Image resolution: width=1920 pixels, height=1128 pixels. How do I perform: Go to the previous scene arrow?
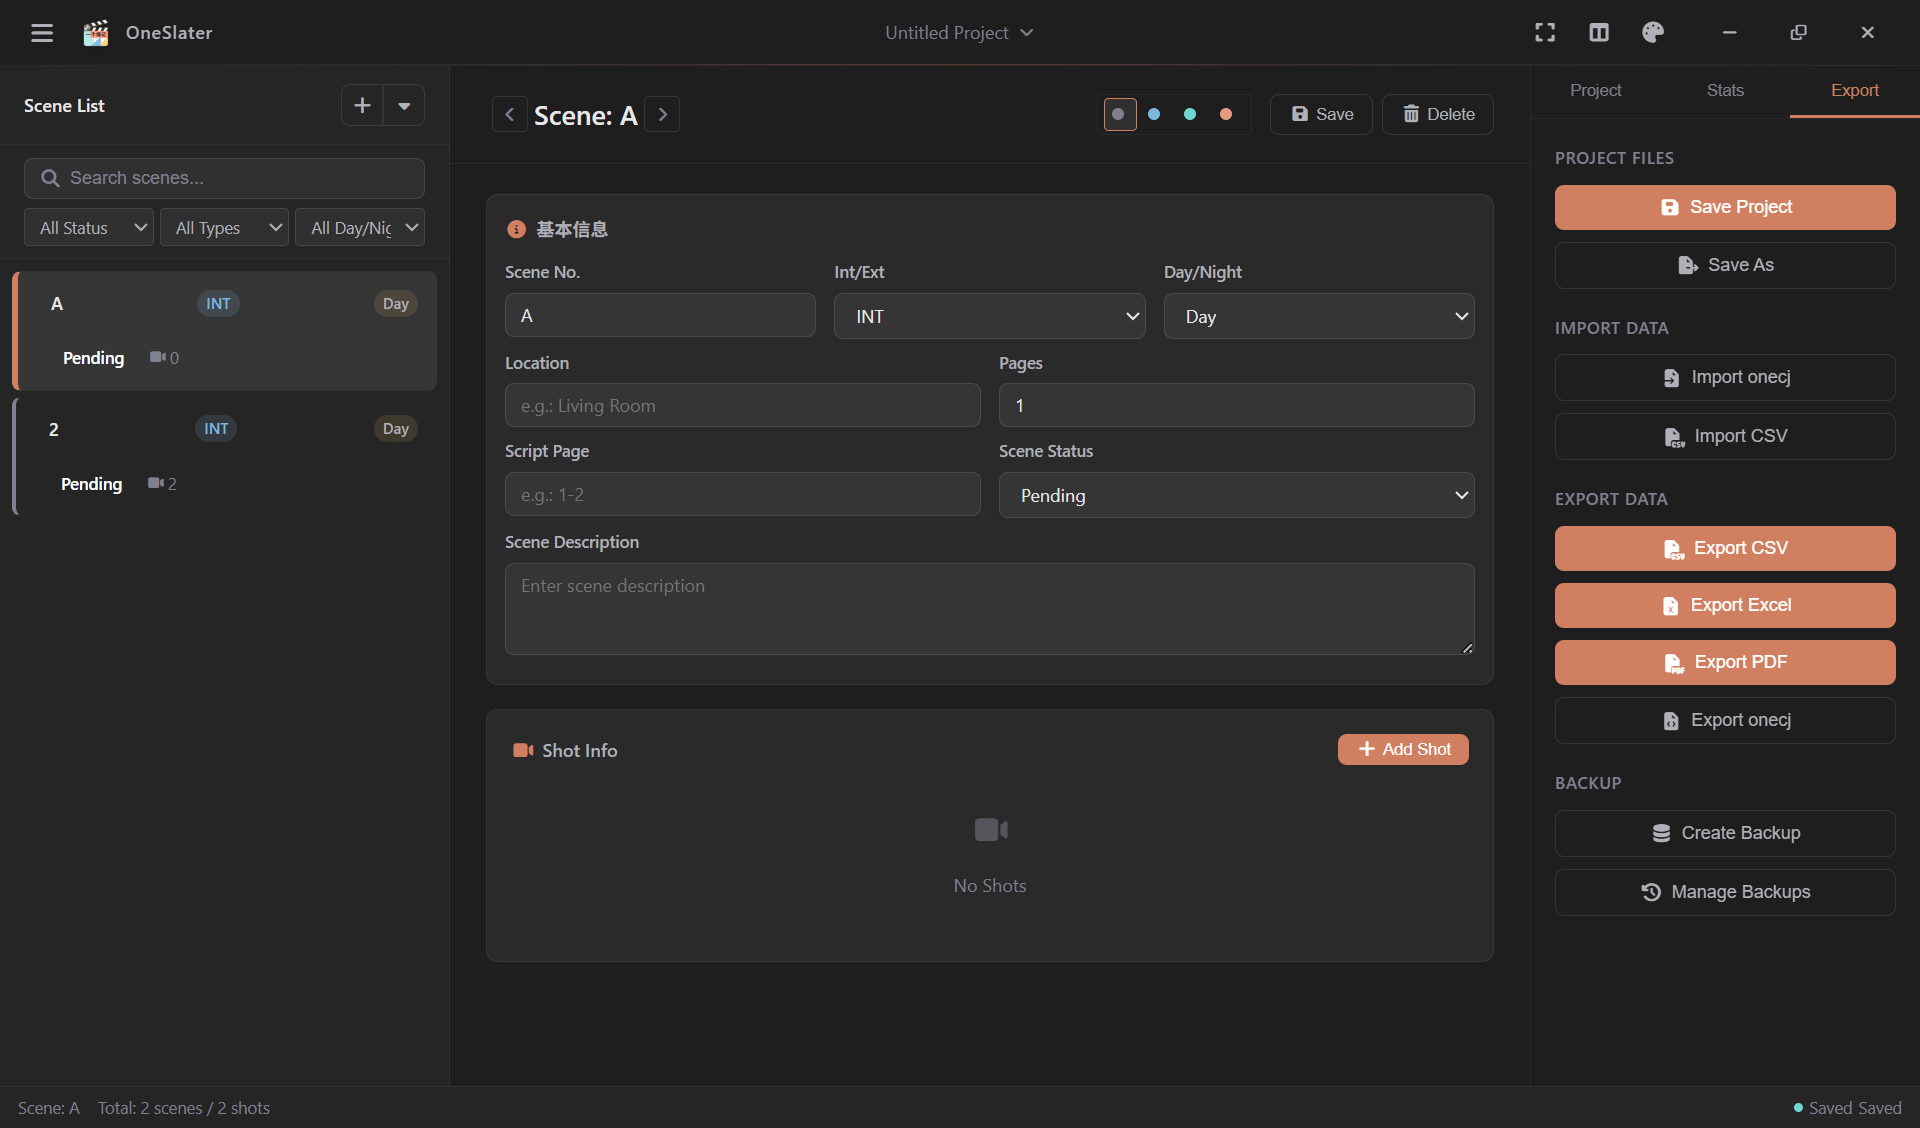click(x=510, y=114)
